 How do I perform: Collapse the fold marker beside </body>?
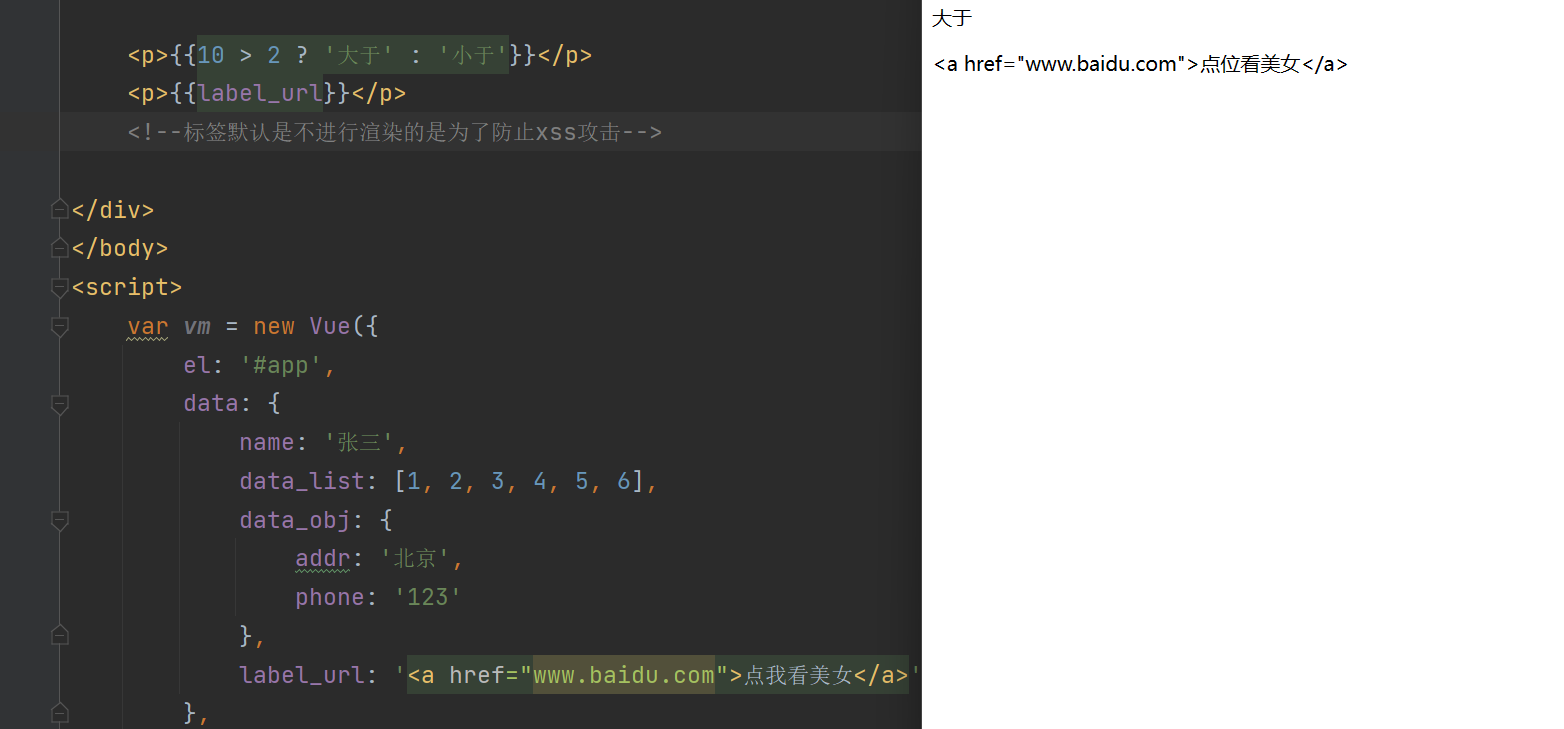coord(60,248)
